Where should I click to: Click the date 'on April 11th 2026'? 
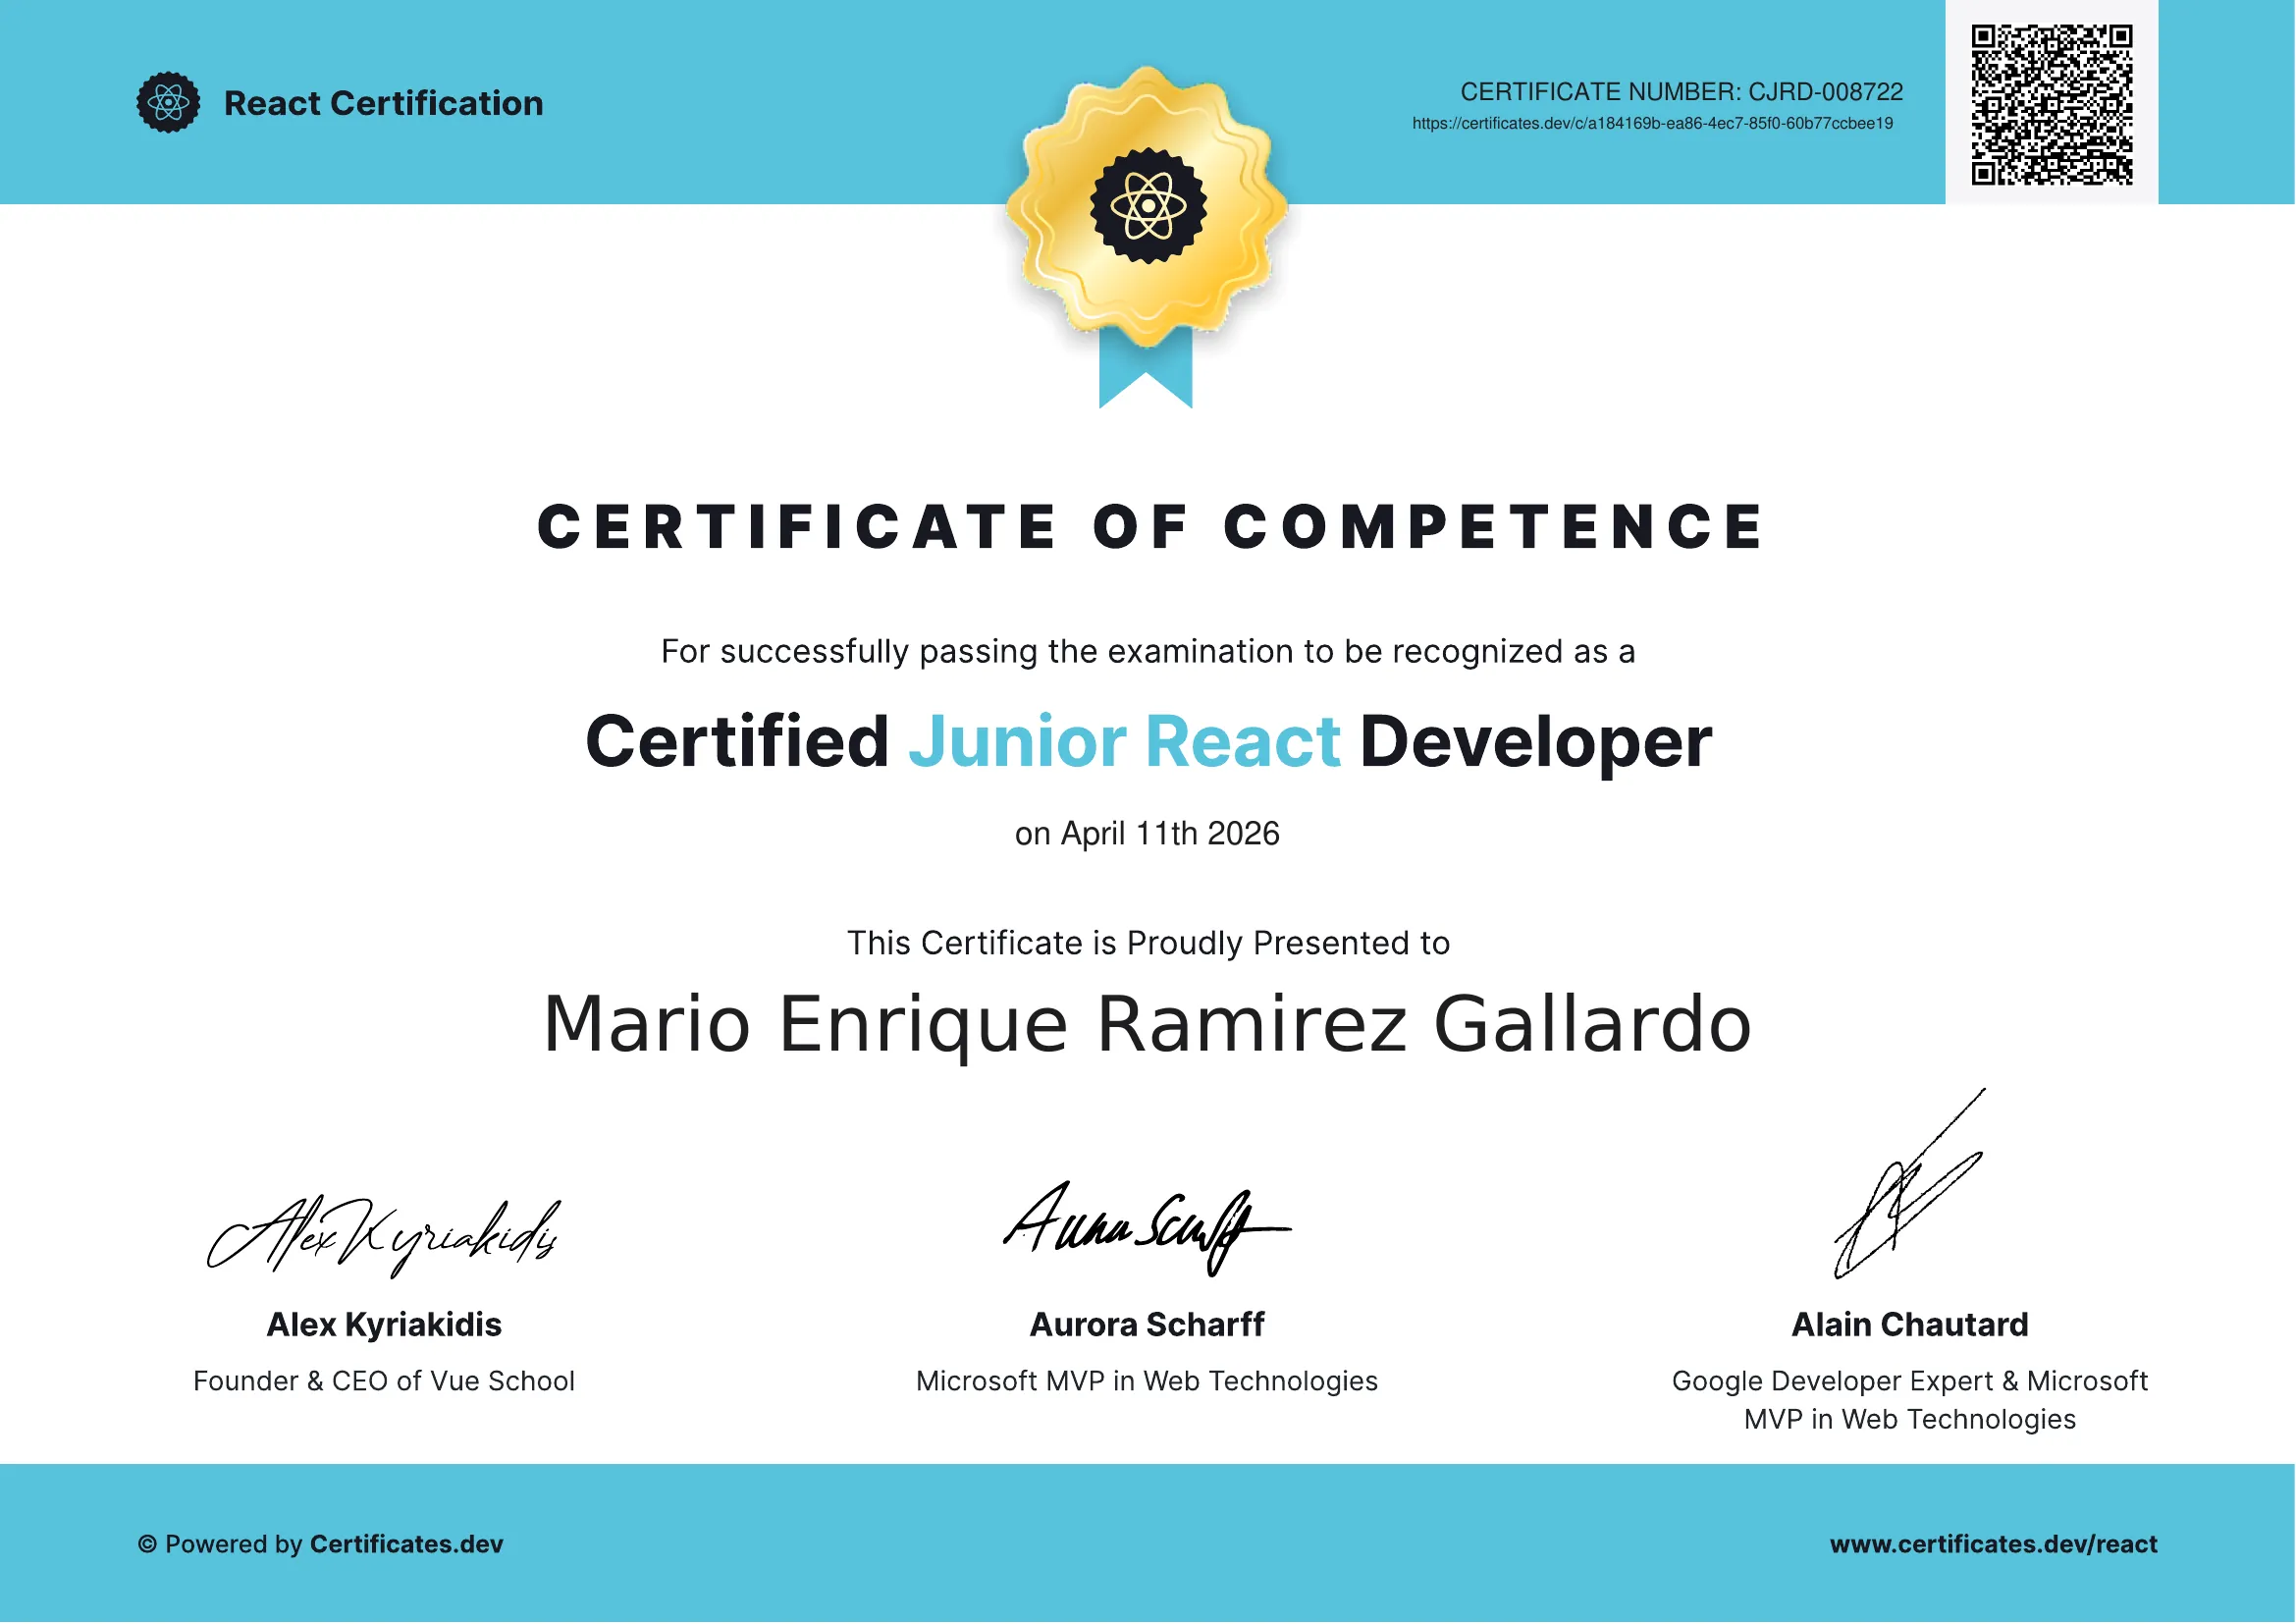(1147, 834)
